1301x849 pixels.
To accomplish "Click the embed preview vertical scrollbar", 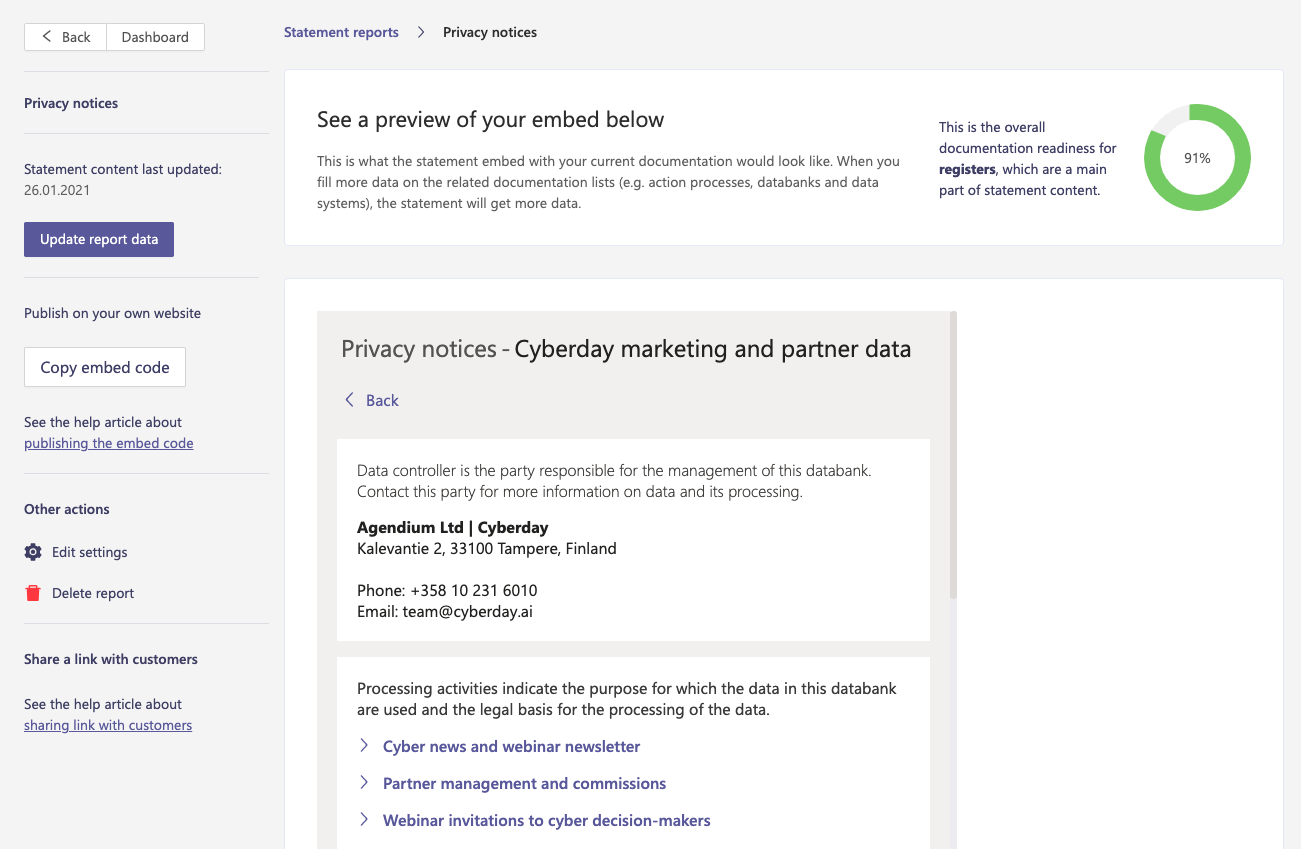I will coord(953,455).
